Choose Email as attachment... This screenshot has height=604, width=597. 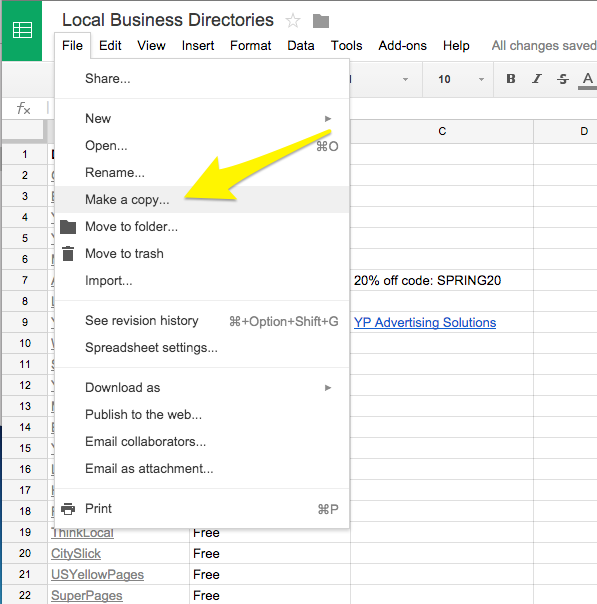[202, 468]
